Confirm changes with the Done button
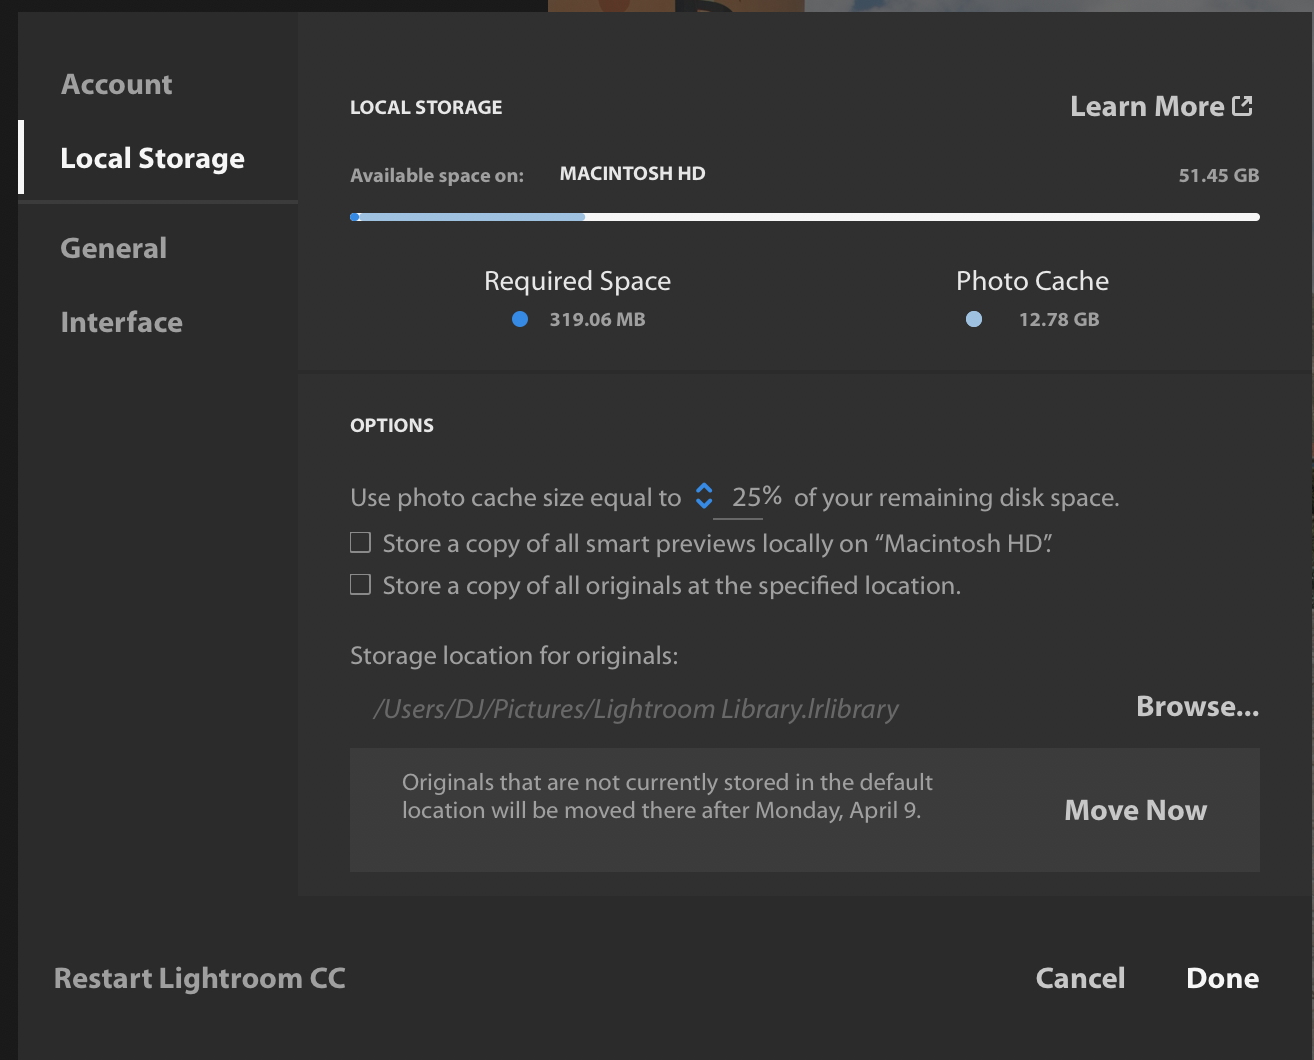1314x1060 pixels. [x=1222, y=978]
